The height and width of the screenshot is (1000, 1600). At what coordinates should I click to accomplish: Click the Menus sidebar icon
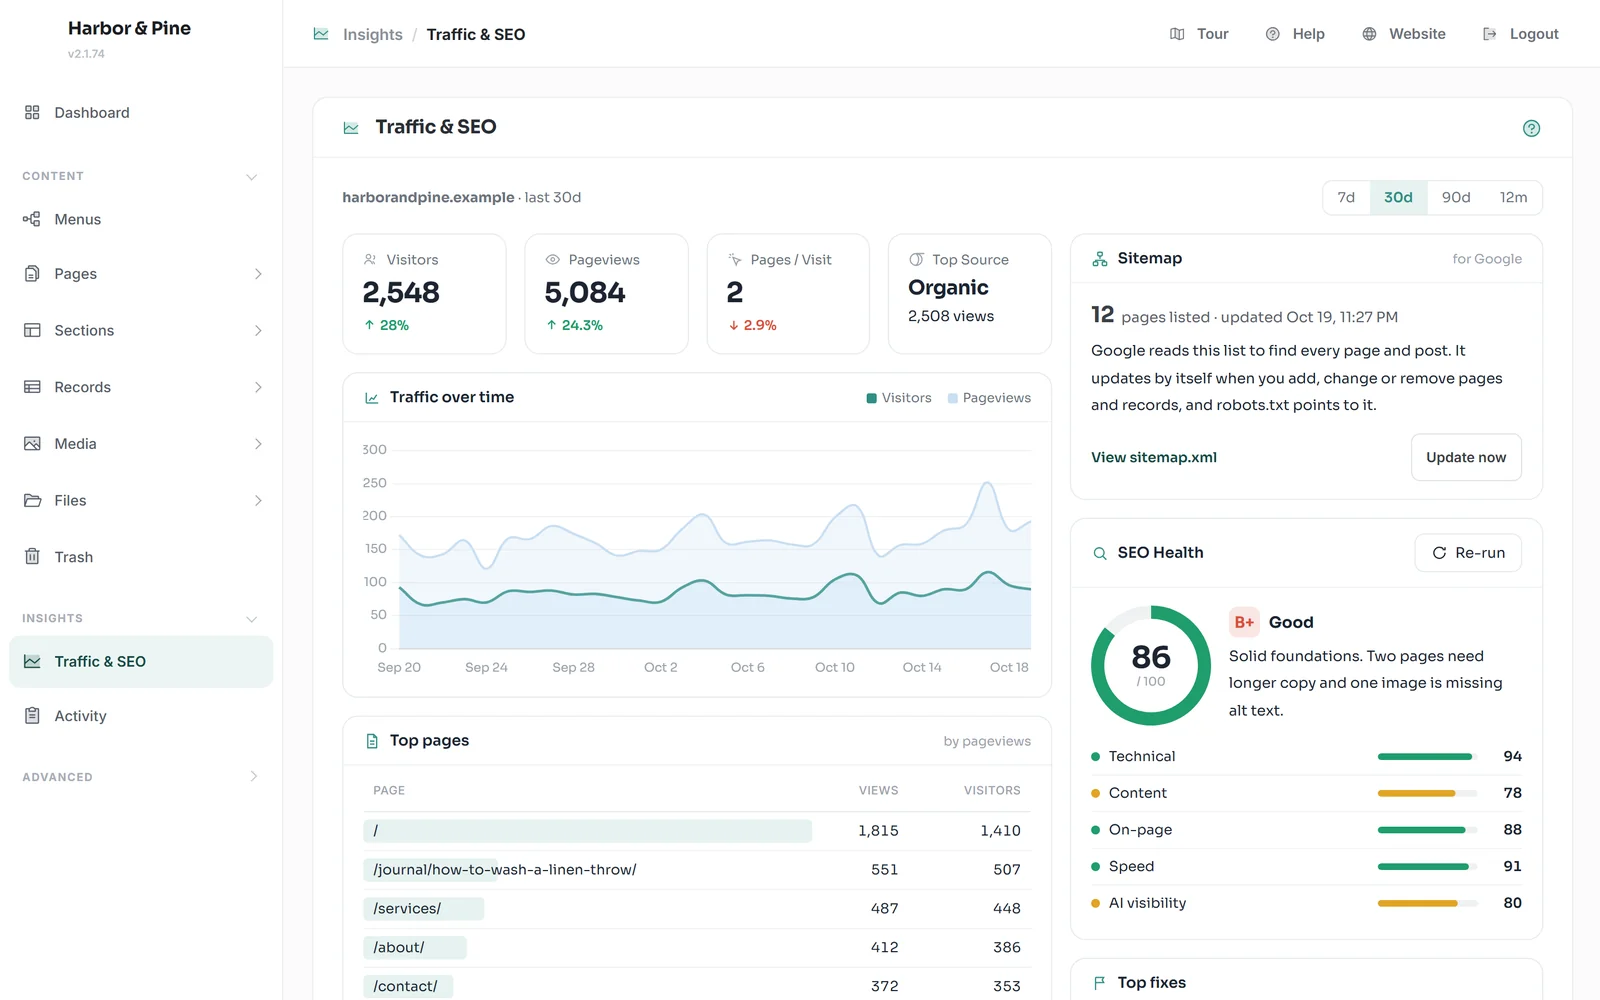tap(32, 219)
